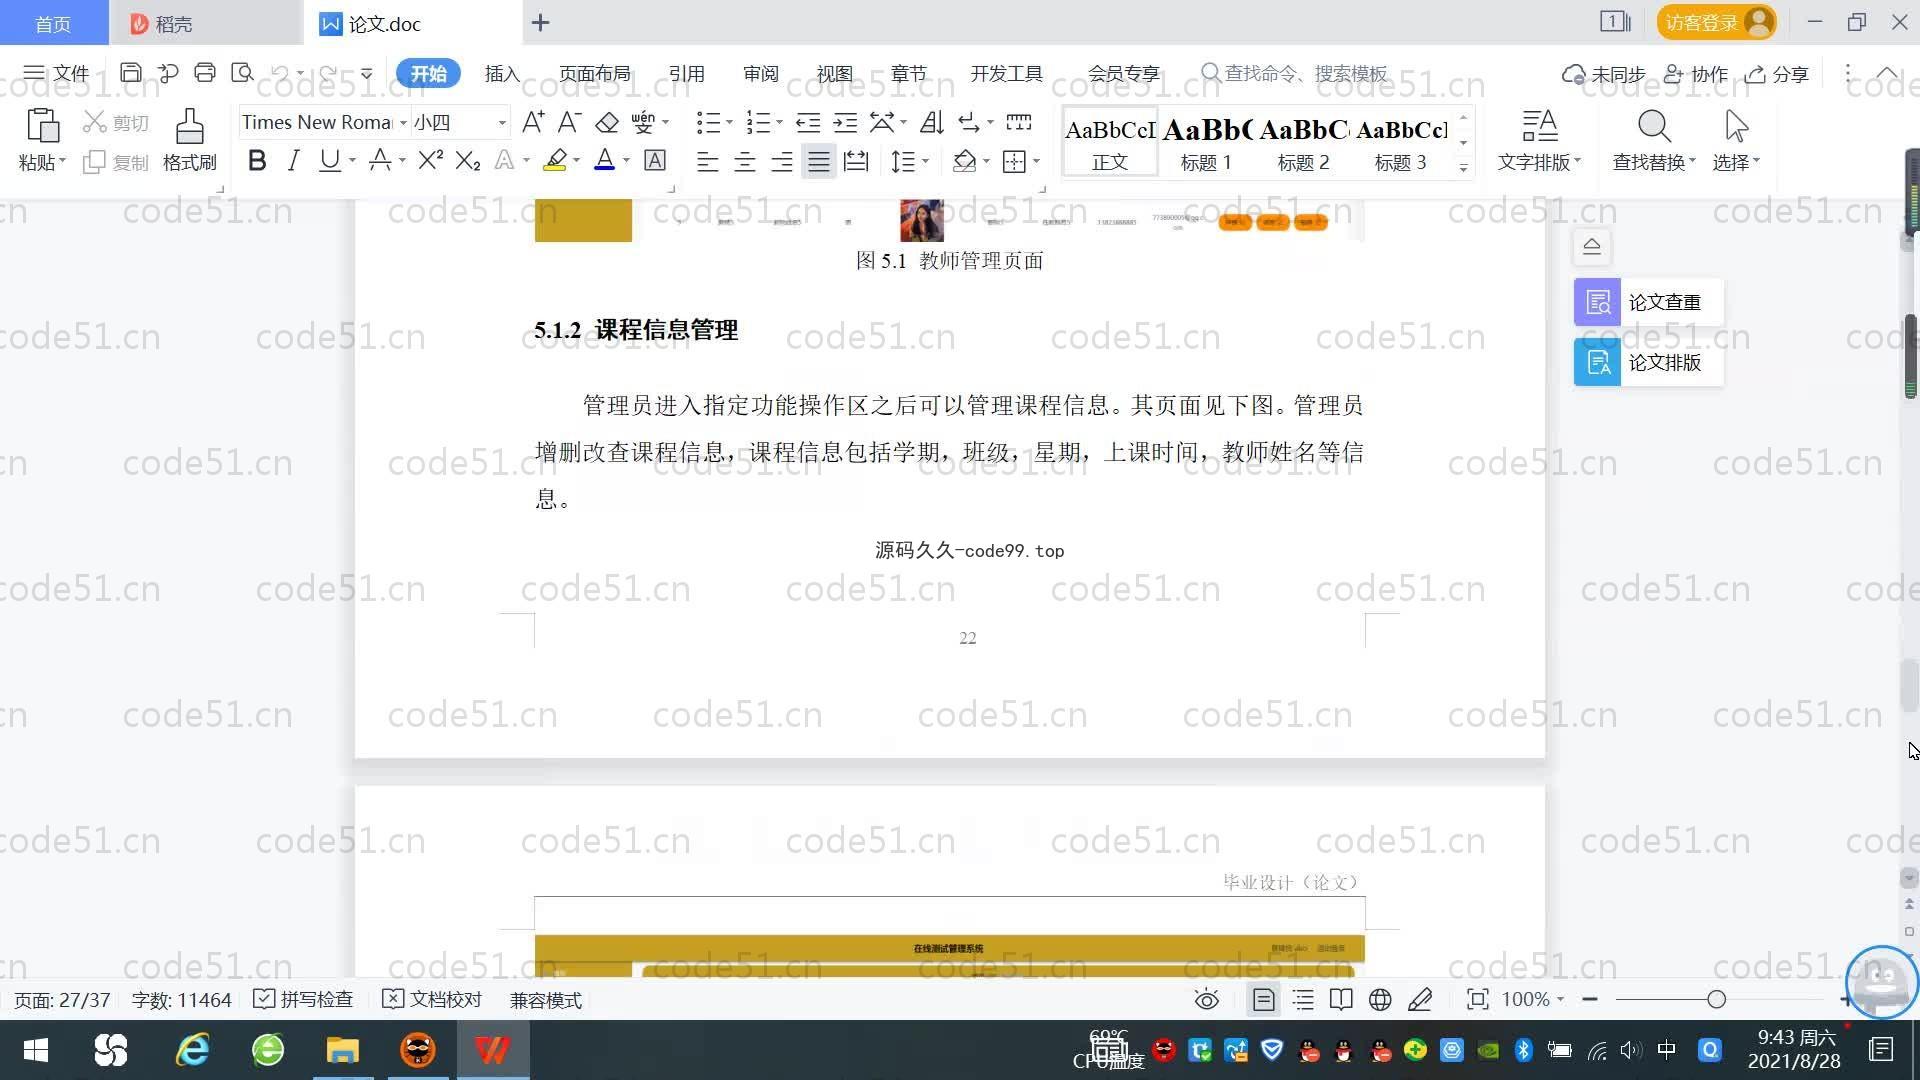1920x1080 pixels.
Task: Switch to 审阅 tab
Action: [x=760, y=73]
